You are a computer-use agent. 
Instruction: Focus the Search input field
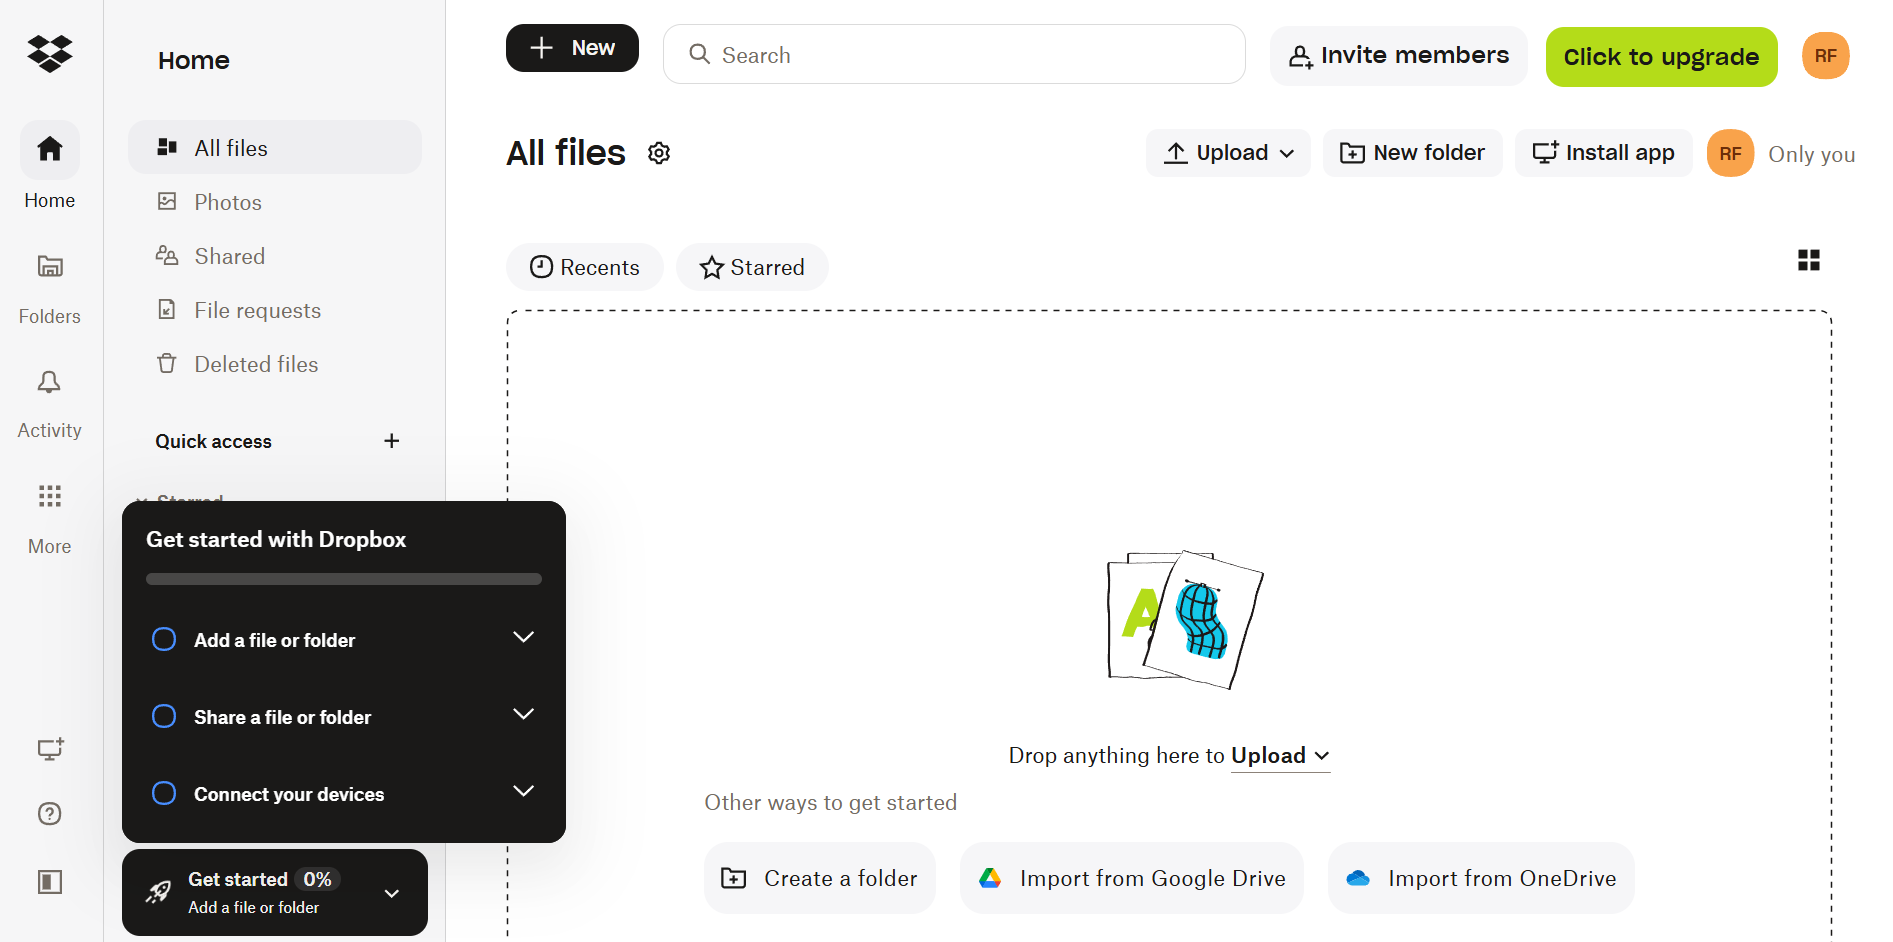tap(954, 54)
